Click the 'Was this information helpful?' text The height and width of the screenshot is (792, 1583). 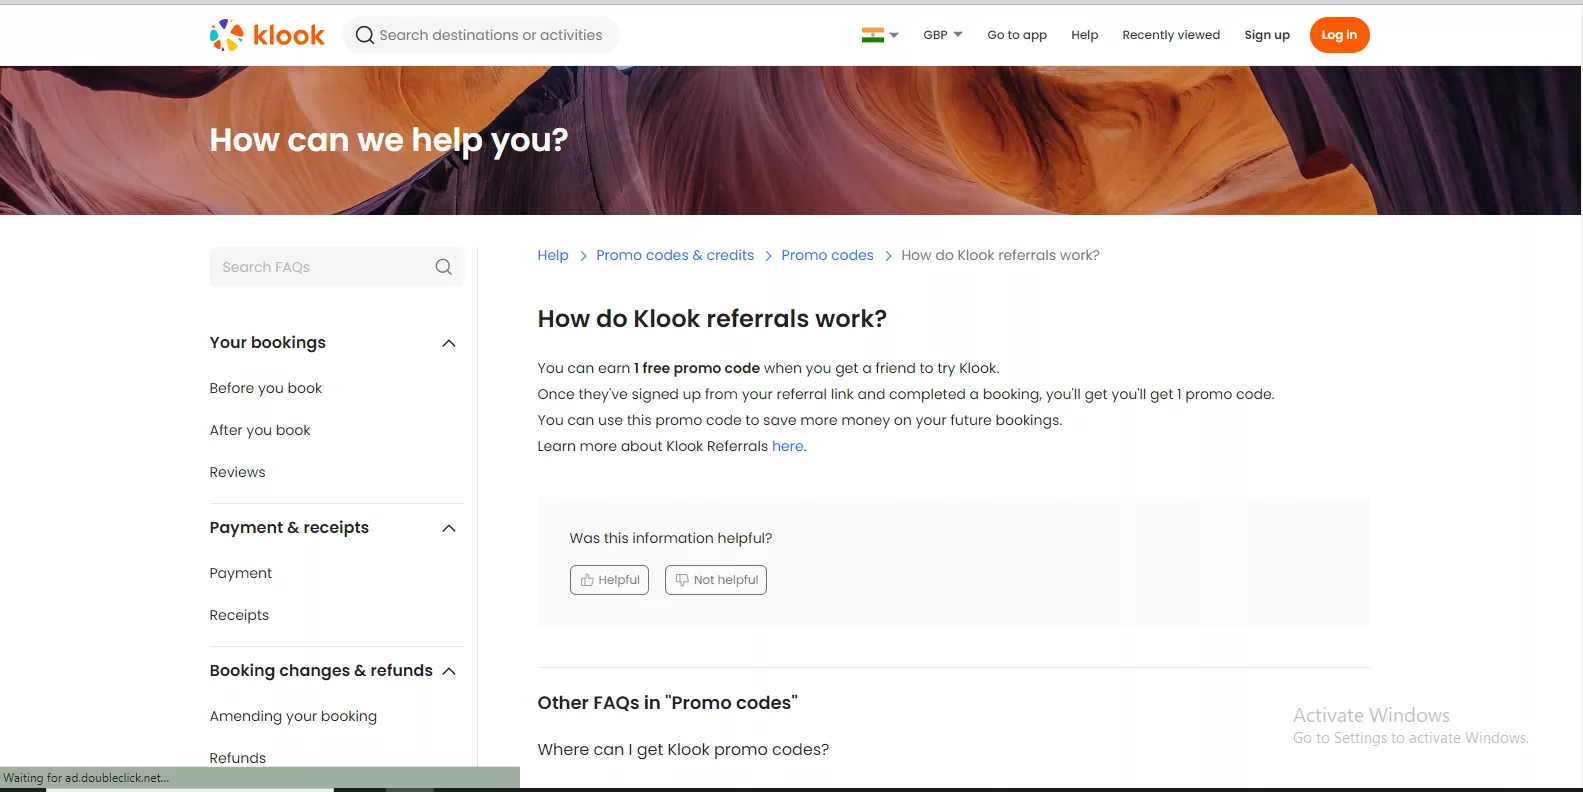click(671, 538)
